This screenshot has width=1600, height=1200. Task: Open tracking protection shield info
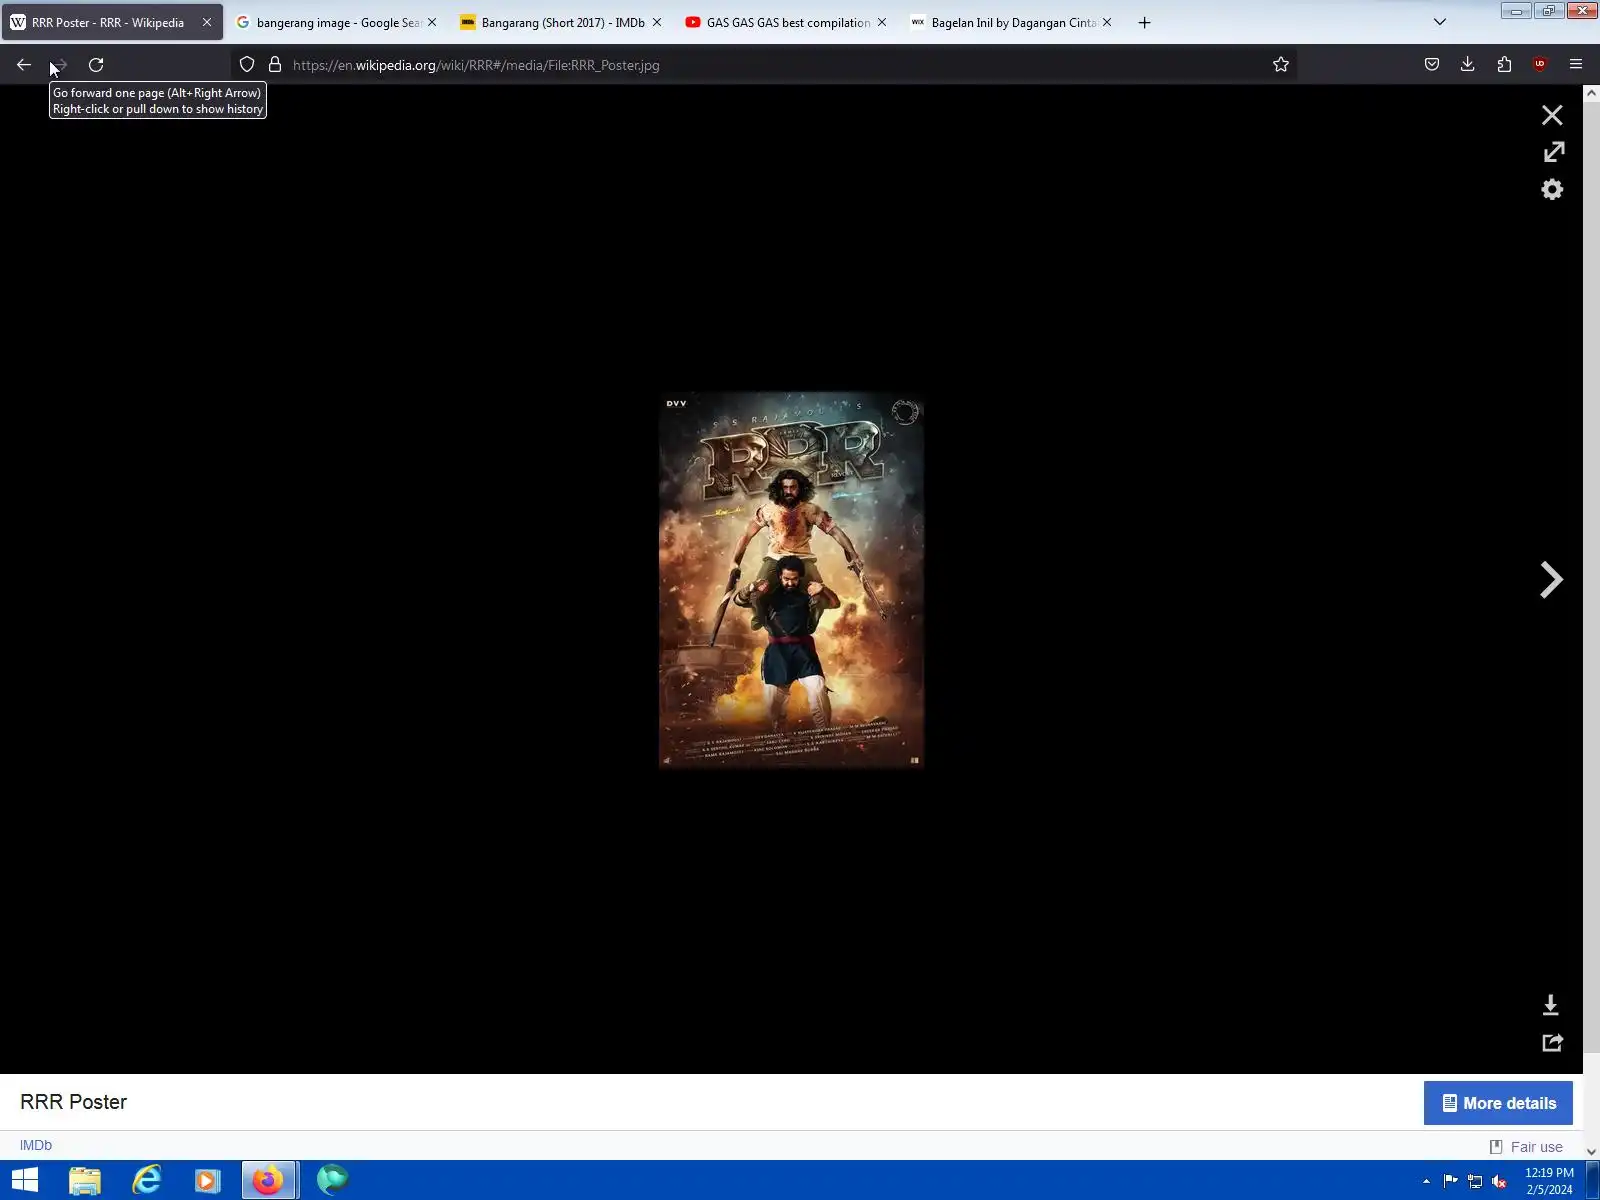[247, 65]
